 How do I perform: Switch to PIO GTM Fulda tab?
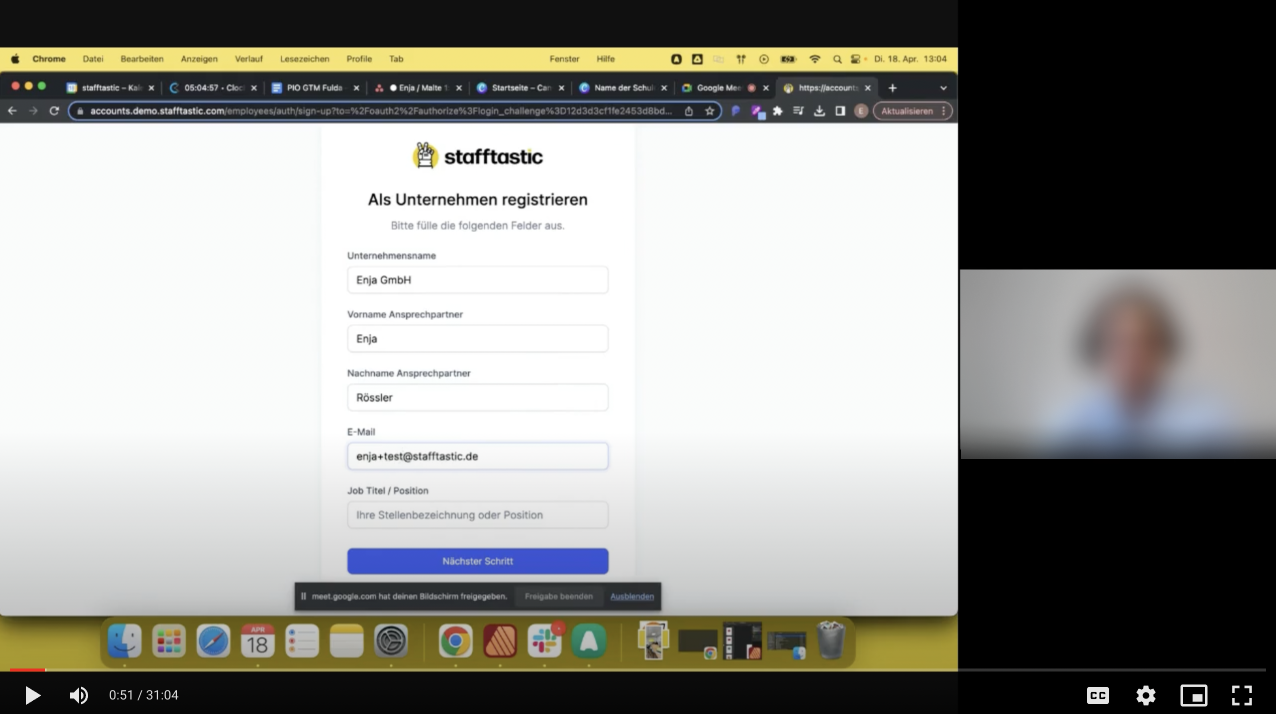pos(314,88)
